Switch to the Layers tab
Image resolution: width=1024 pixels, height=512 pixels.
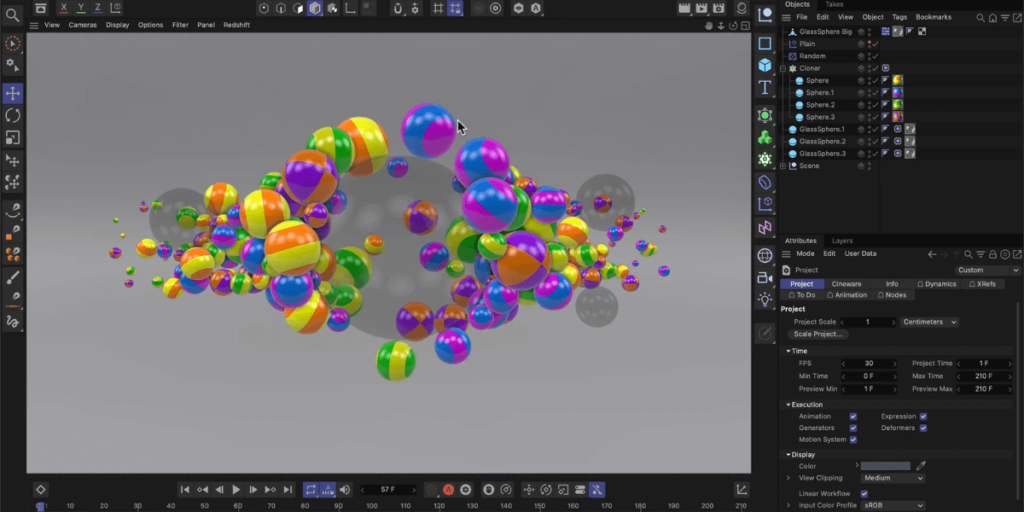842,240
